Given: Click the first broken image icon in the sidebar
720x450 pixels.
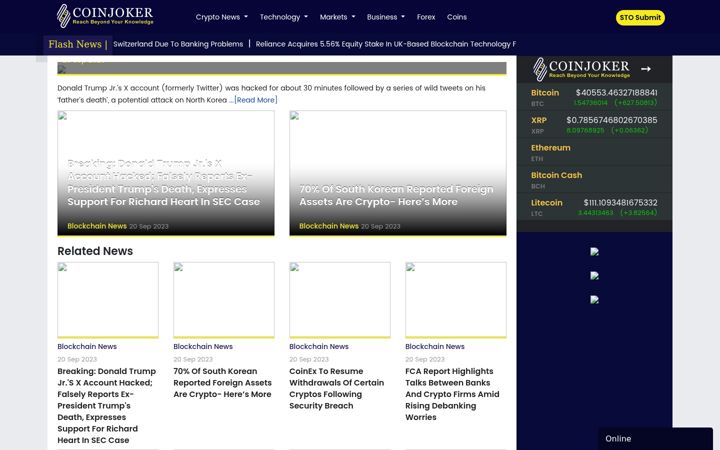Looking at the screenshot, I should coord(594,252).
